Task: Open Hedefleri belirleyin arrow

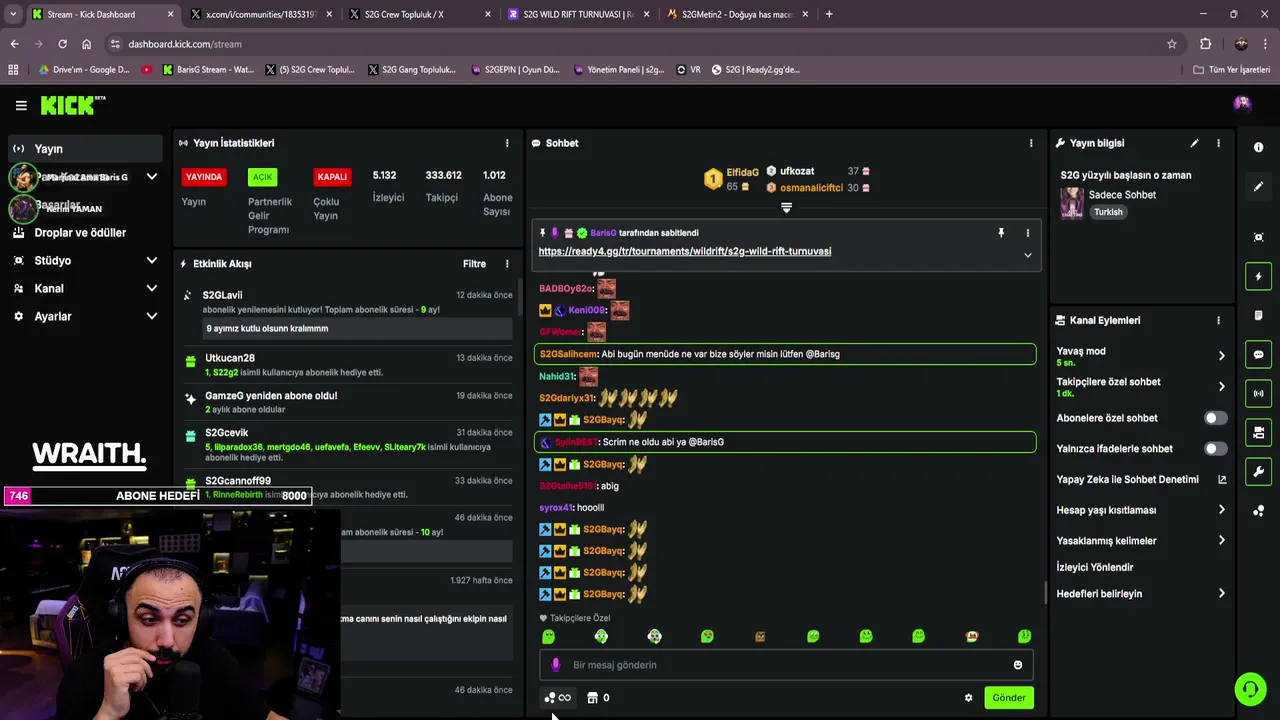Action: (1221, 594)
